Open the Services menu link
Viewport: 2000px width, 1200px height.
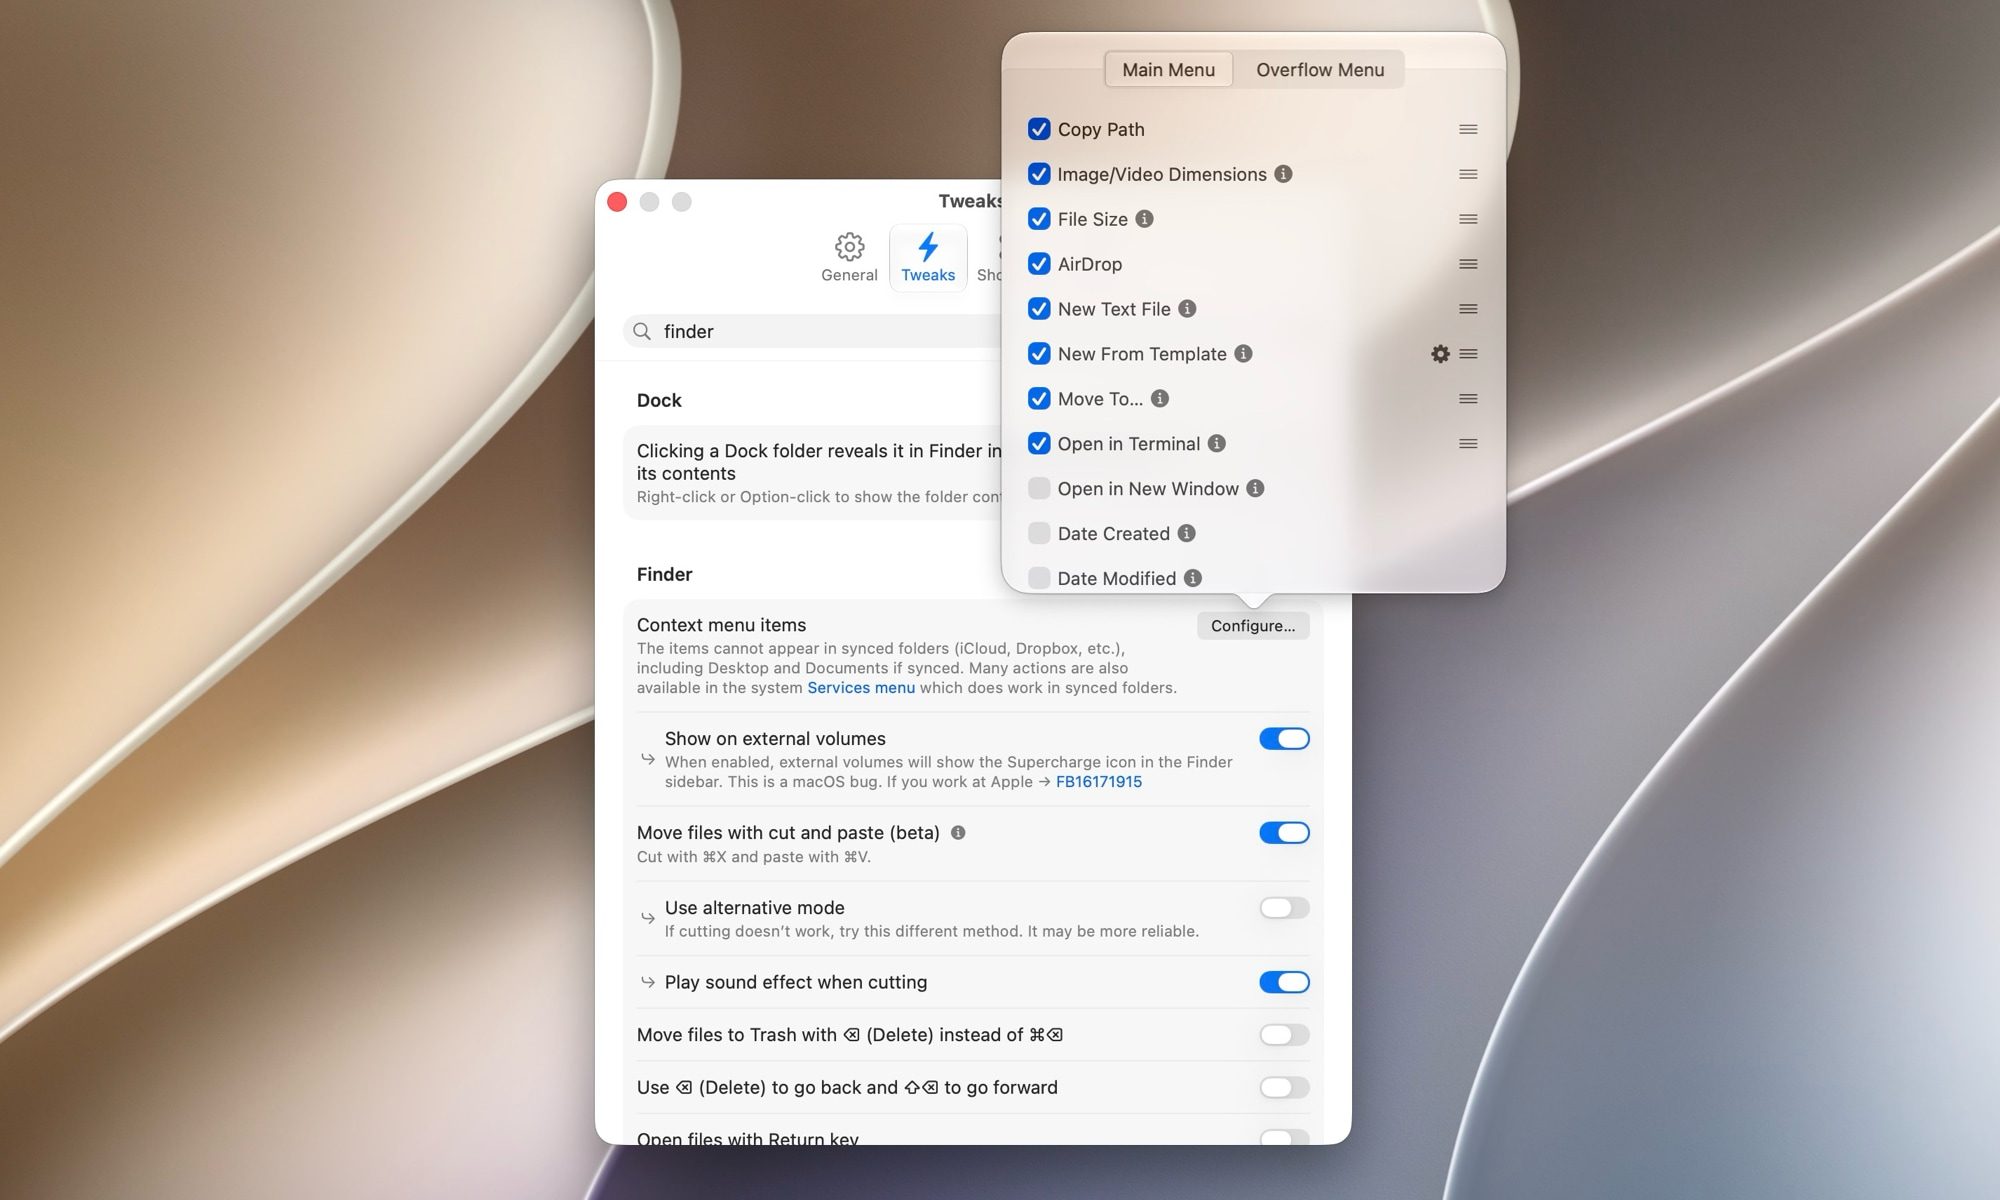(861, 688)
